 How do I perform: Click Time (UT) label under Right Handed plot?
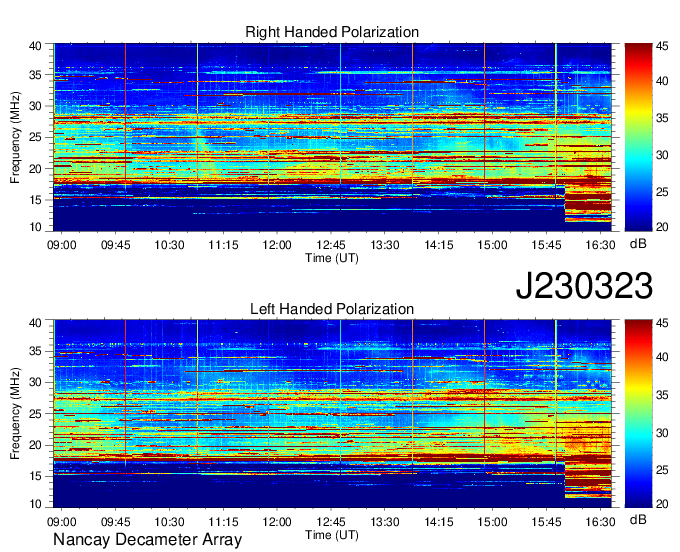(x=332, y=258)
